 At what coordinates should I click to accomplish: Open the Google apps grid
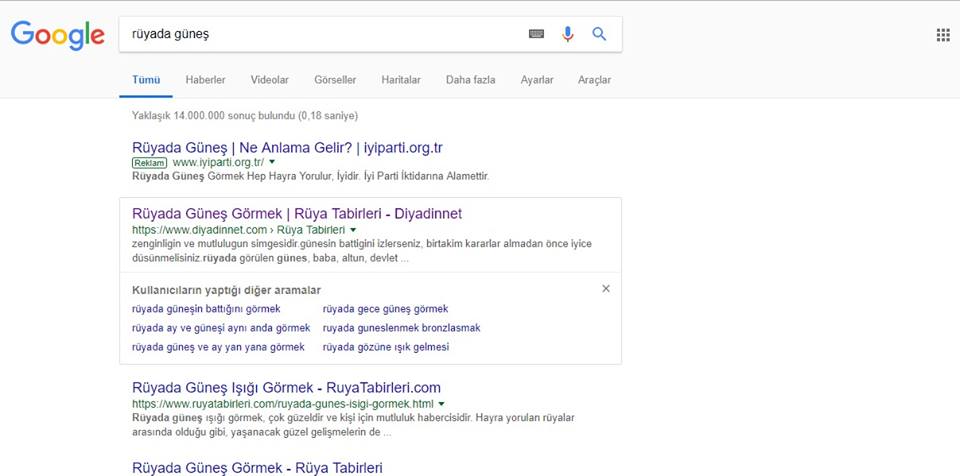(x=942, y=35)
